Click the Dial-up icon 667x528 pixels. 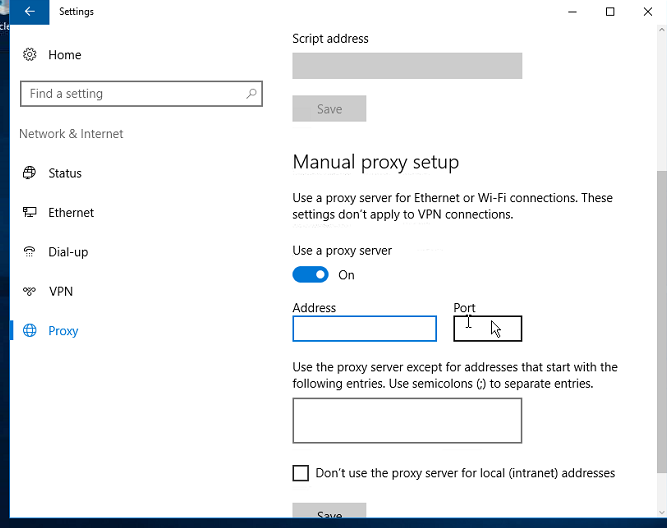point(29,251)
